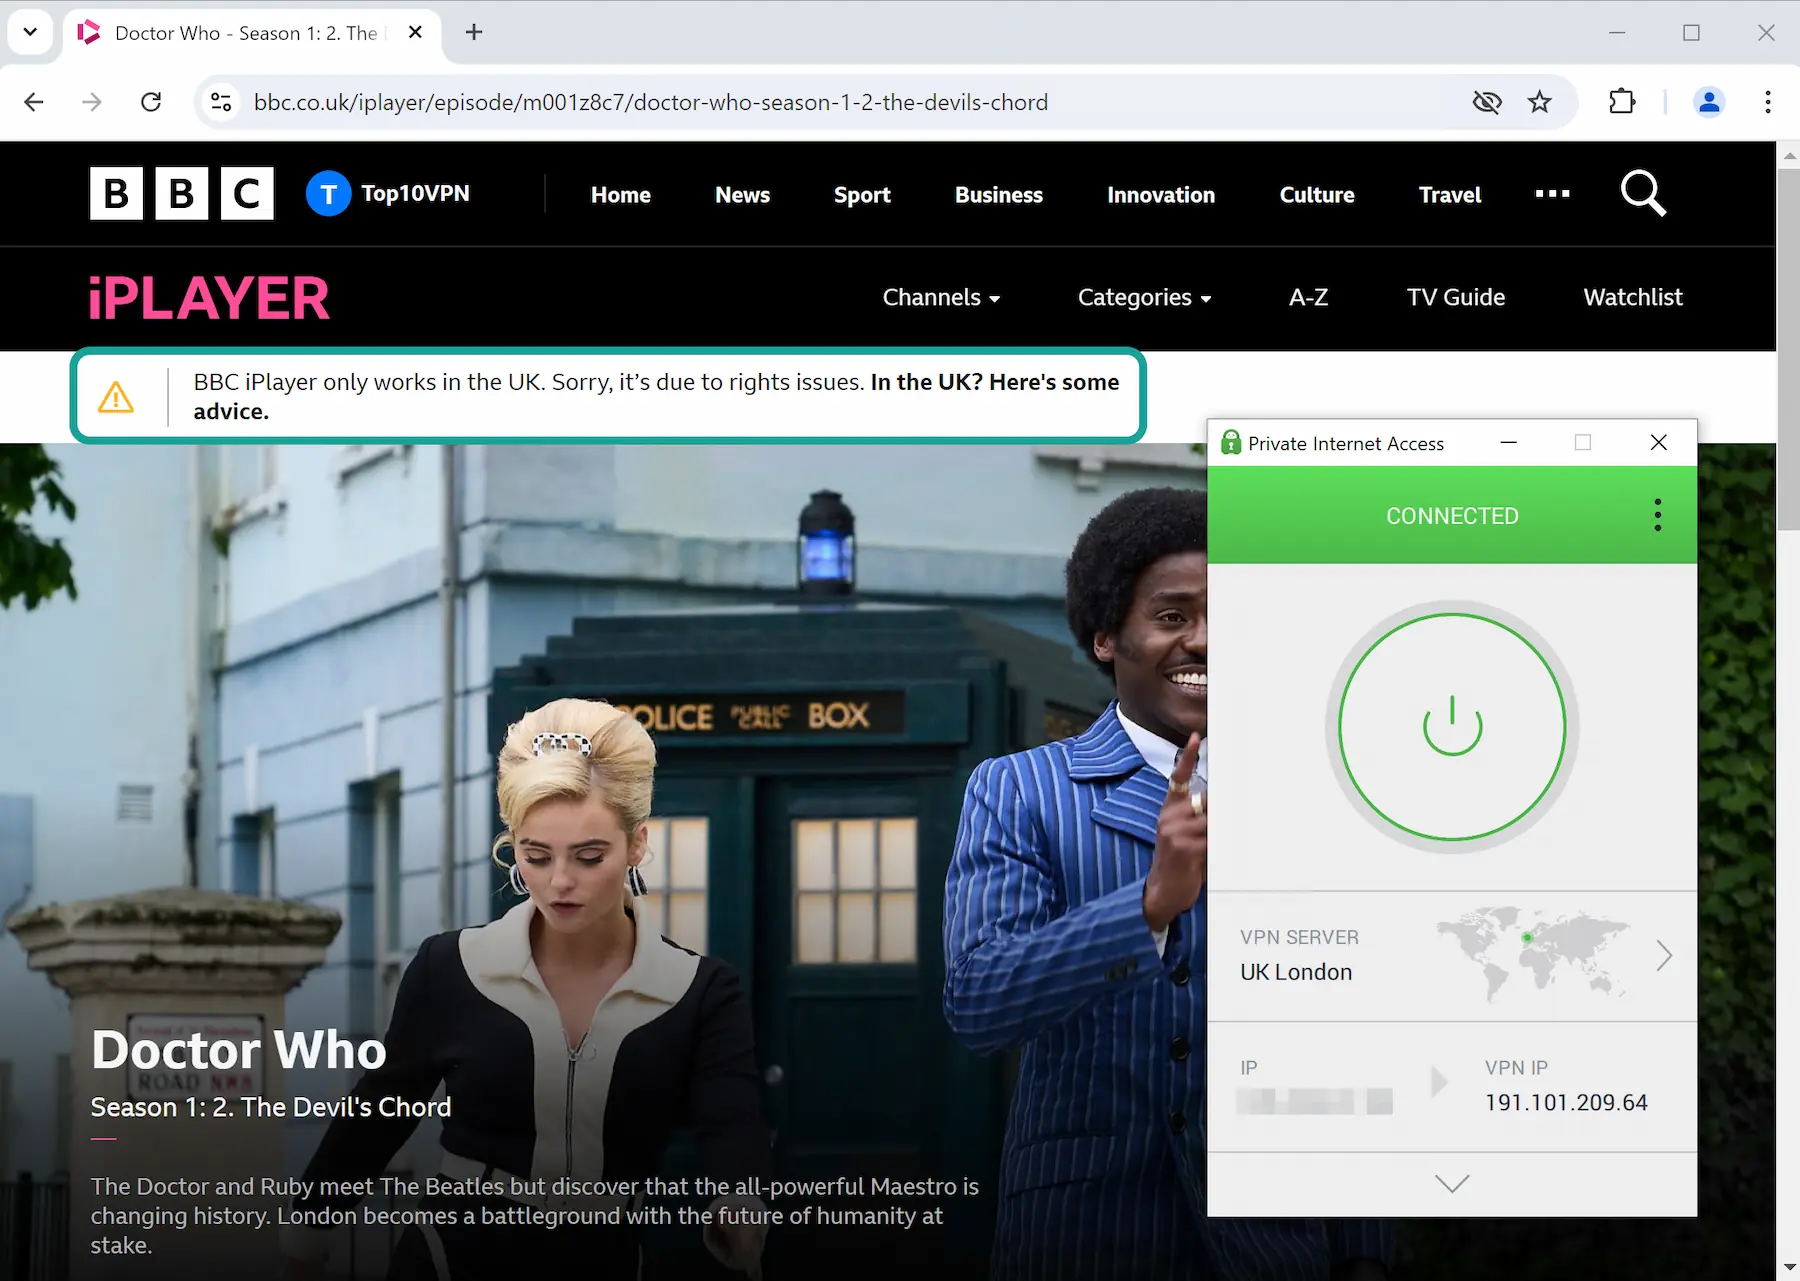Click the address bar URL
Viewport: 1800px width, 1281px height.
click(651, 102)
